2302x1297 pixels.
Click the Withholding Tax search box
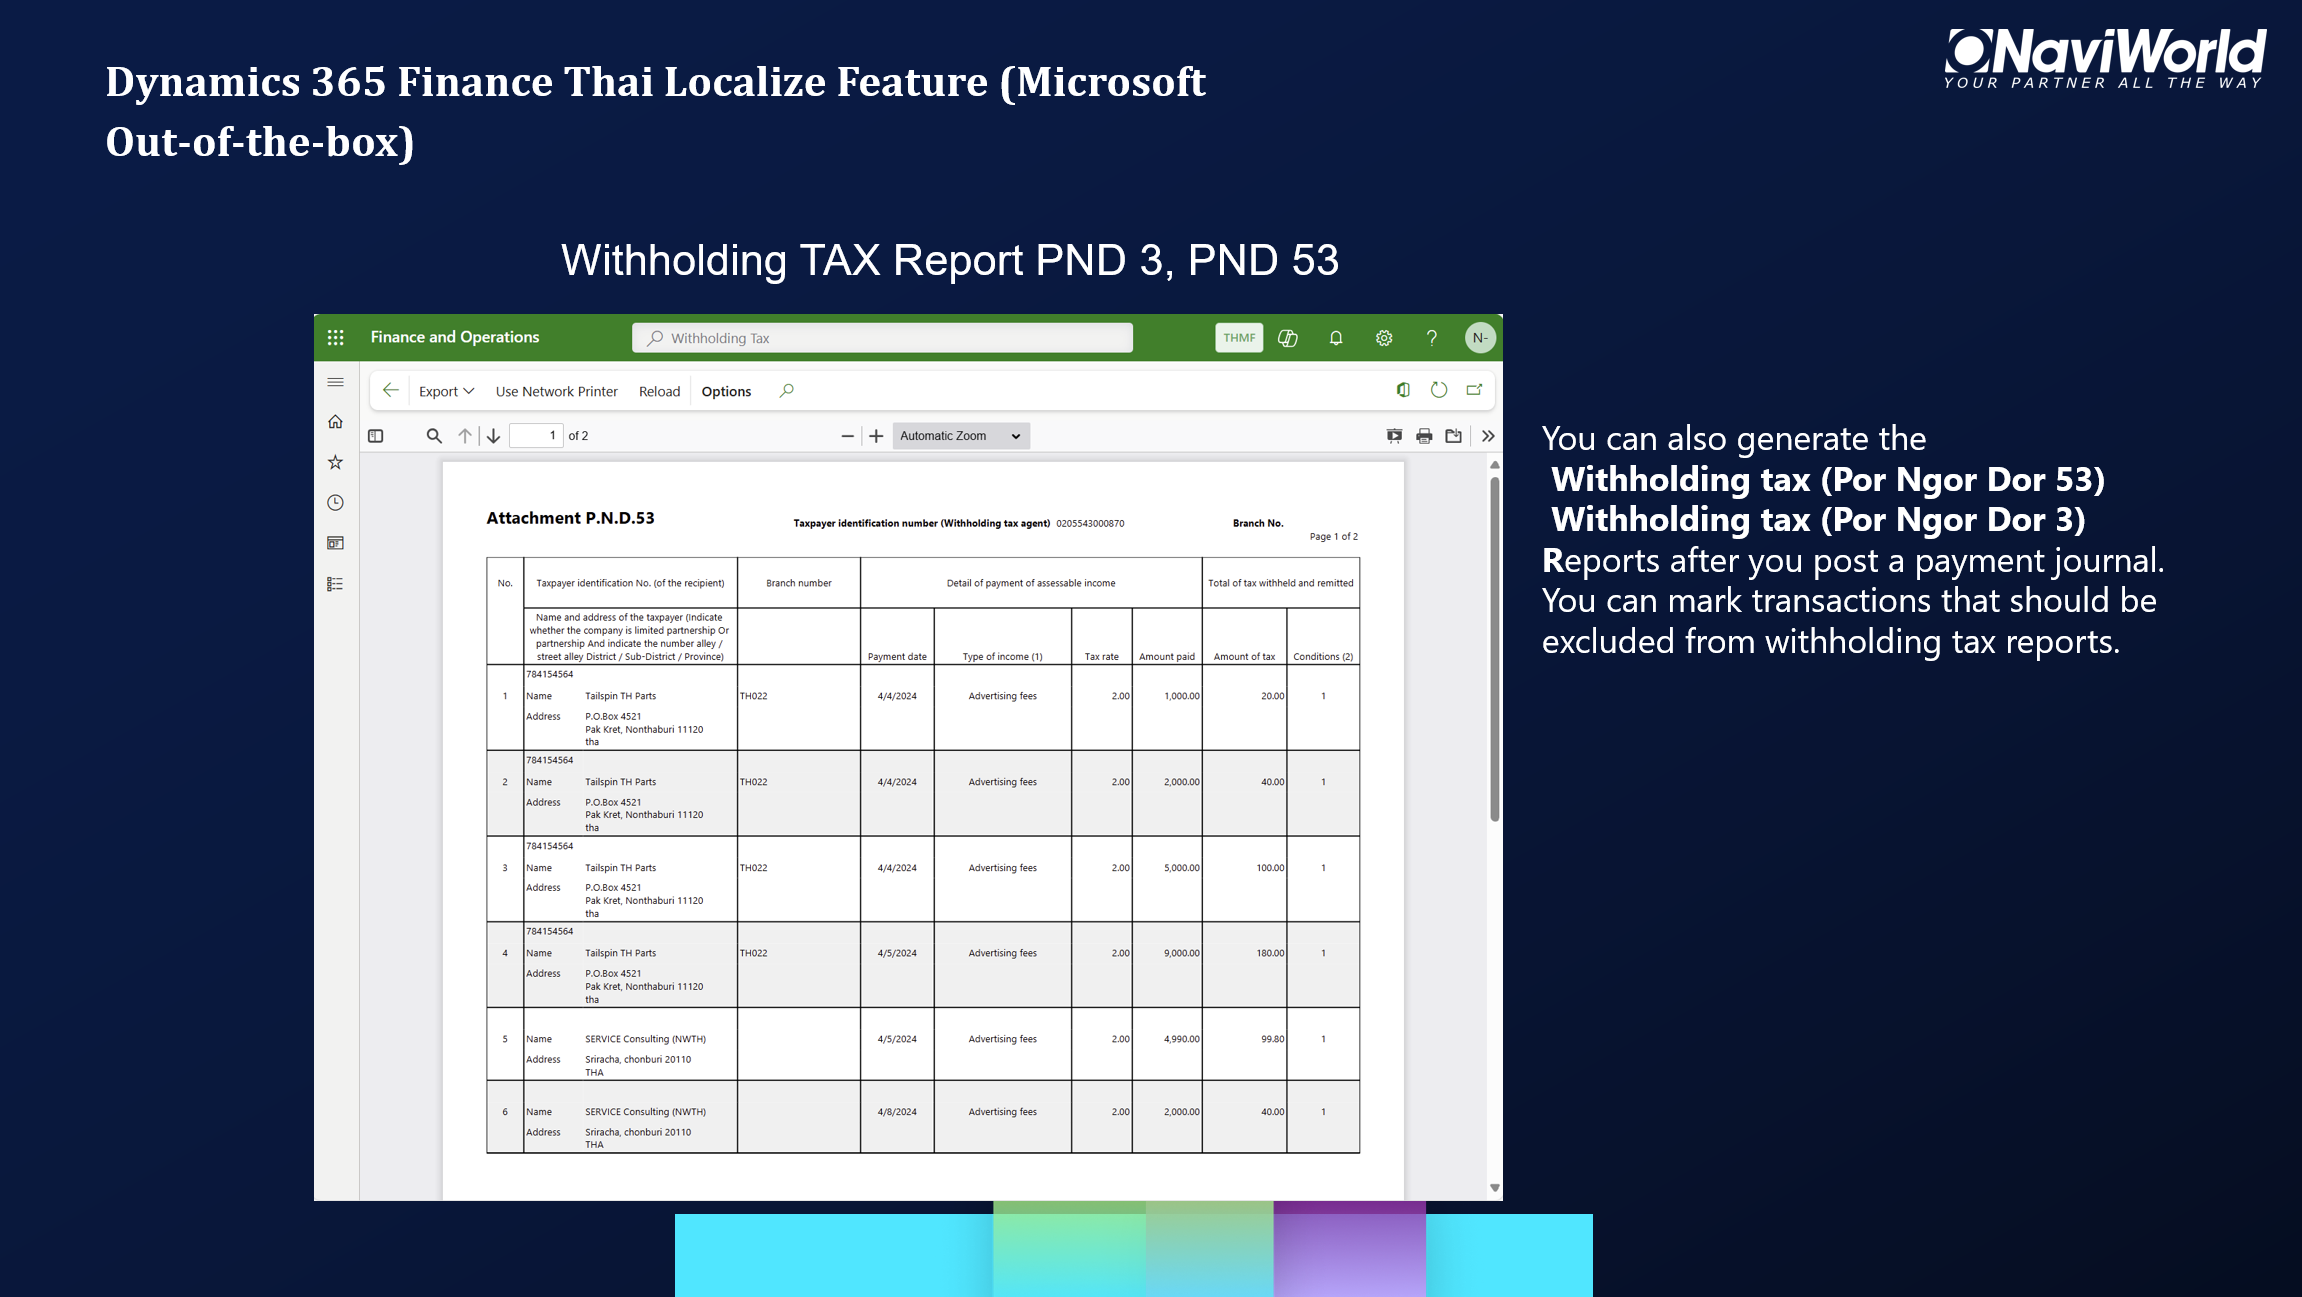[x=882, y=338]
